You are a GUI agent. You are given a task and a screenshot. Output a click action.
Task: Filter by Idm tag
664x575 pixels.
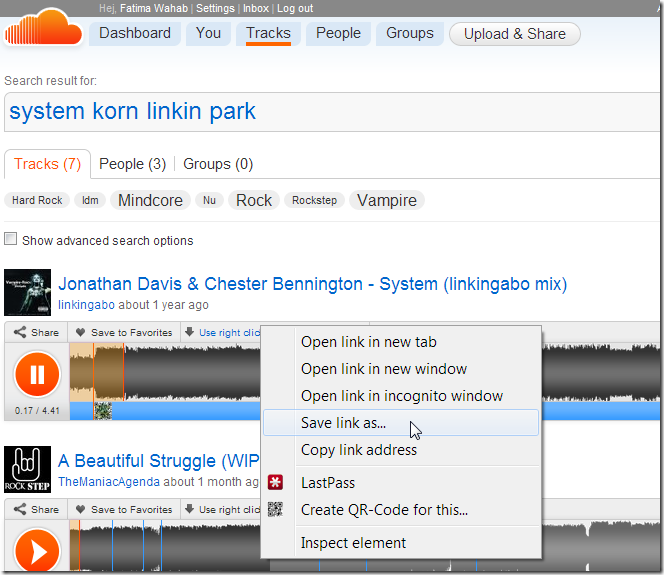(90, 200)
